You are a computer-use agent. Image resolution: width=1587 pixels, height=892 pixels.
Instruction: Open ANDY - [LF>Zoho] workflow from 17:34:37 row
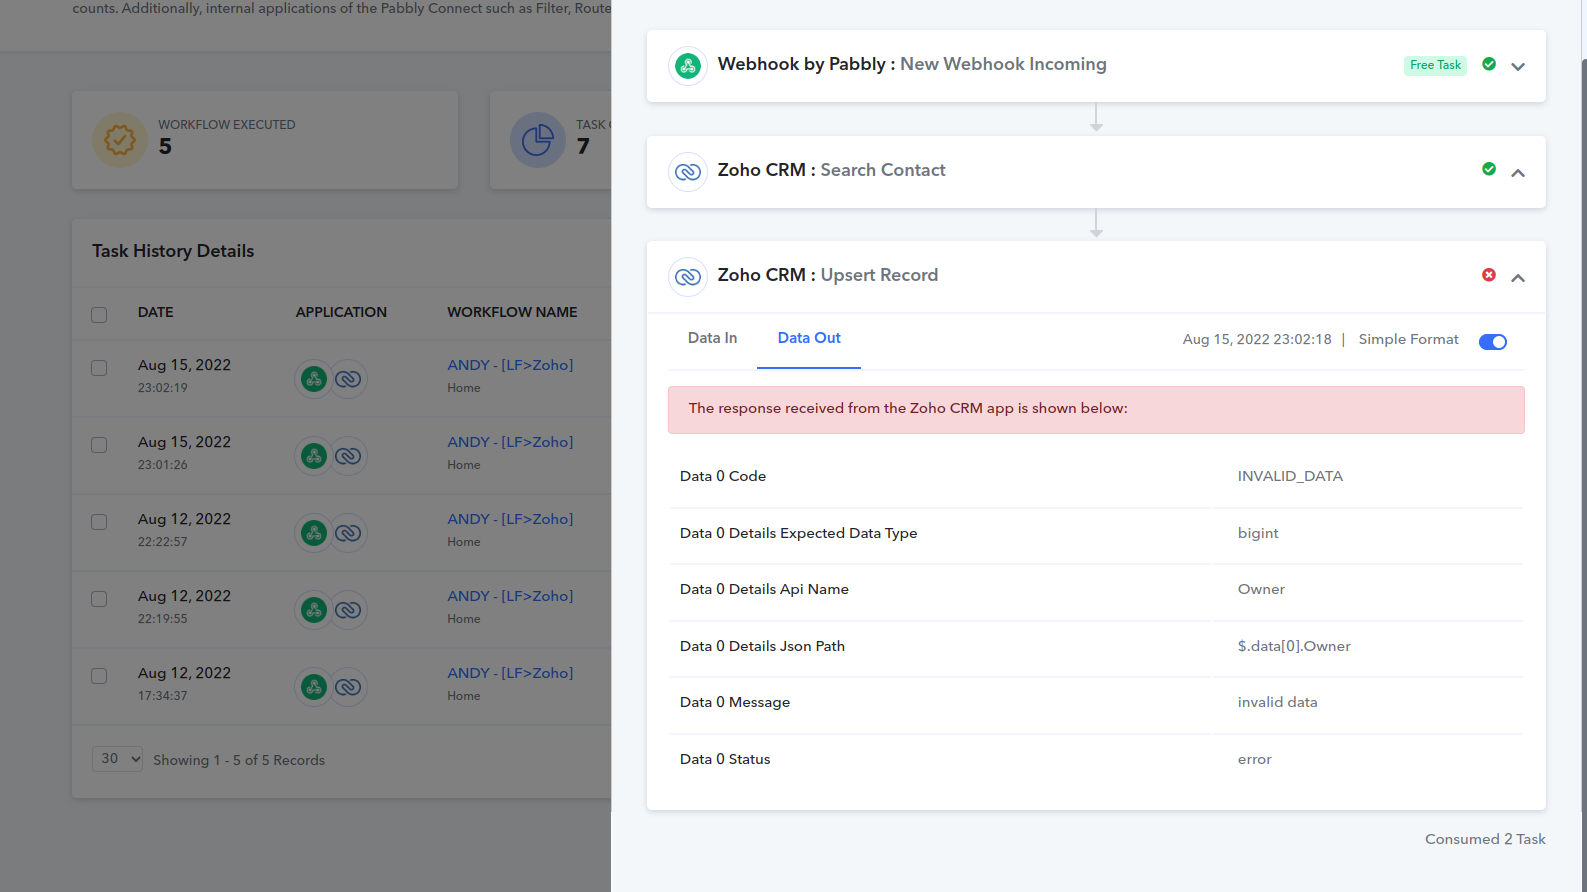point(510,673)
